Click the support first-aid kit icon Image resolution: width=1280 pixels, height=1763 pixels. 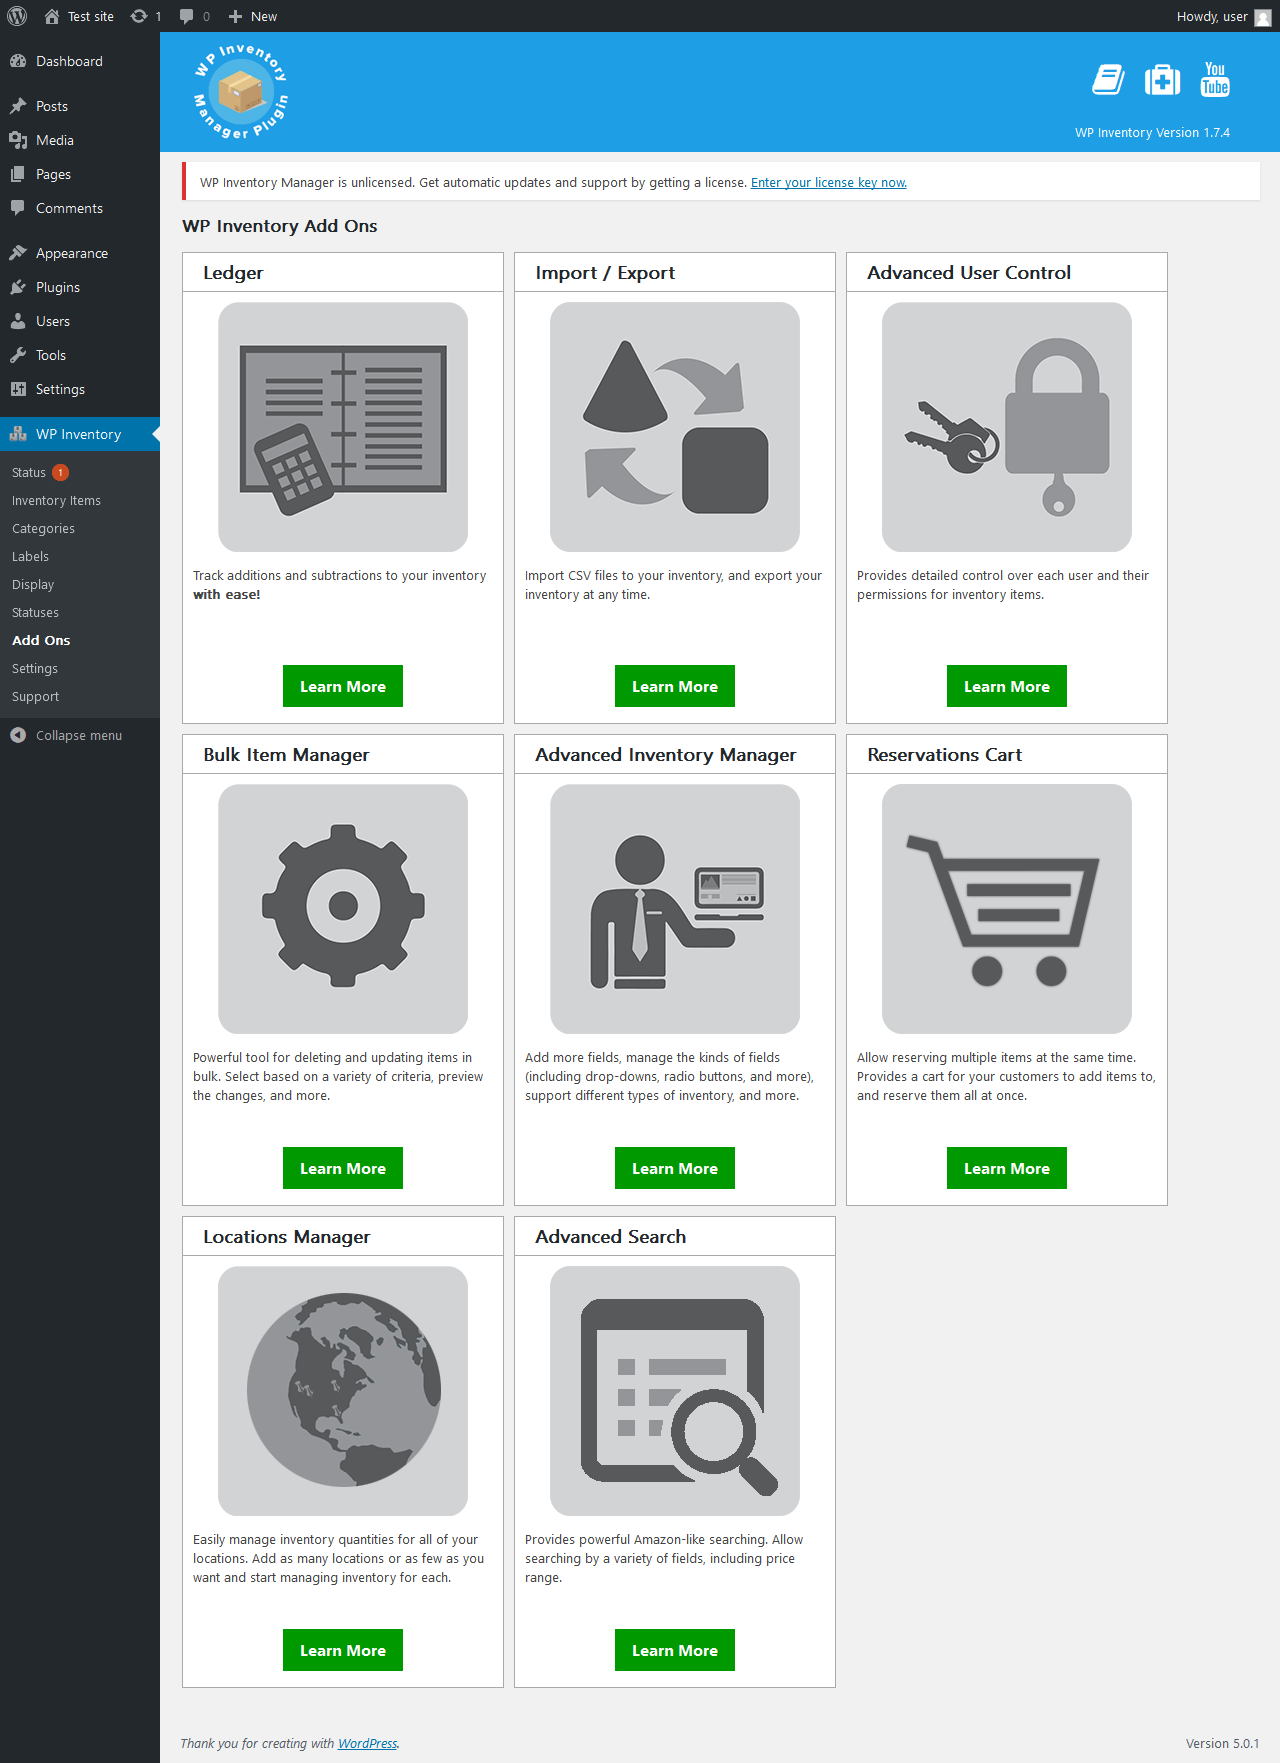(1162, 80)
